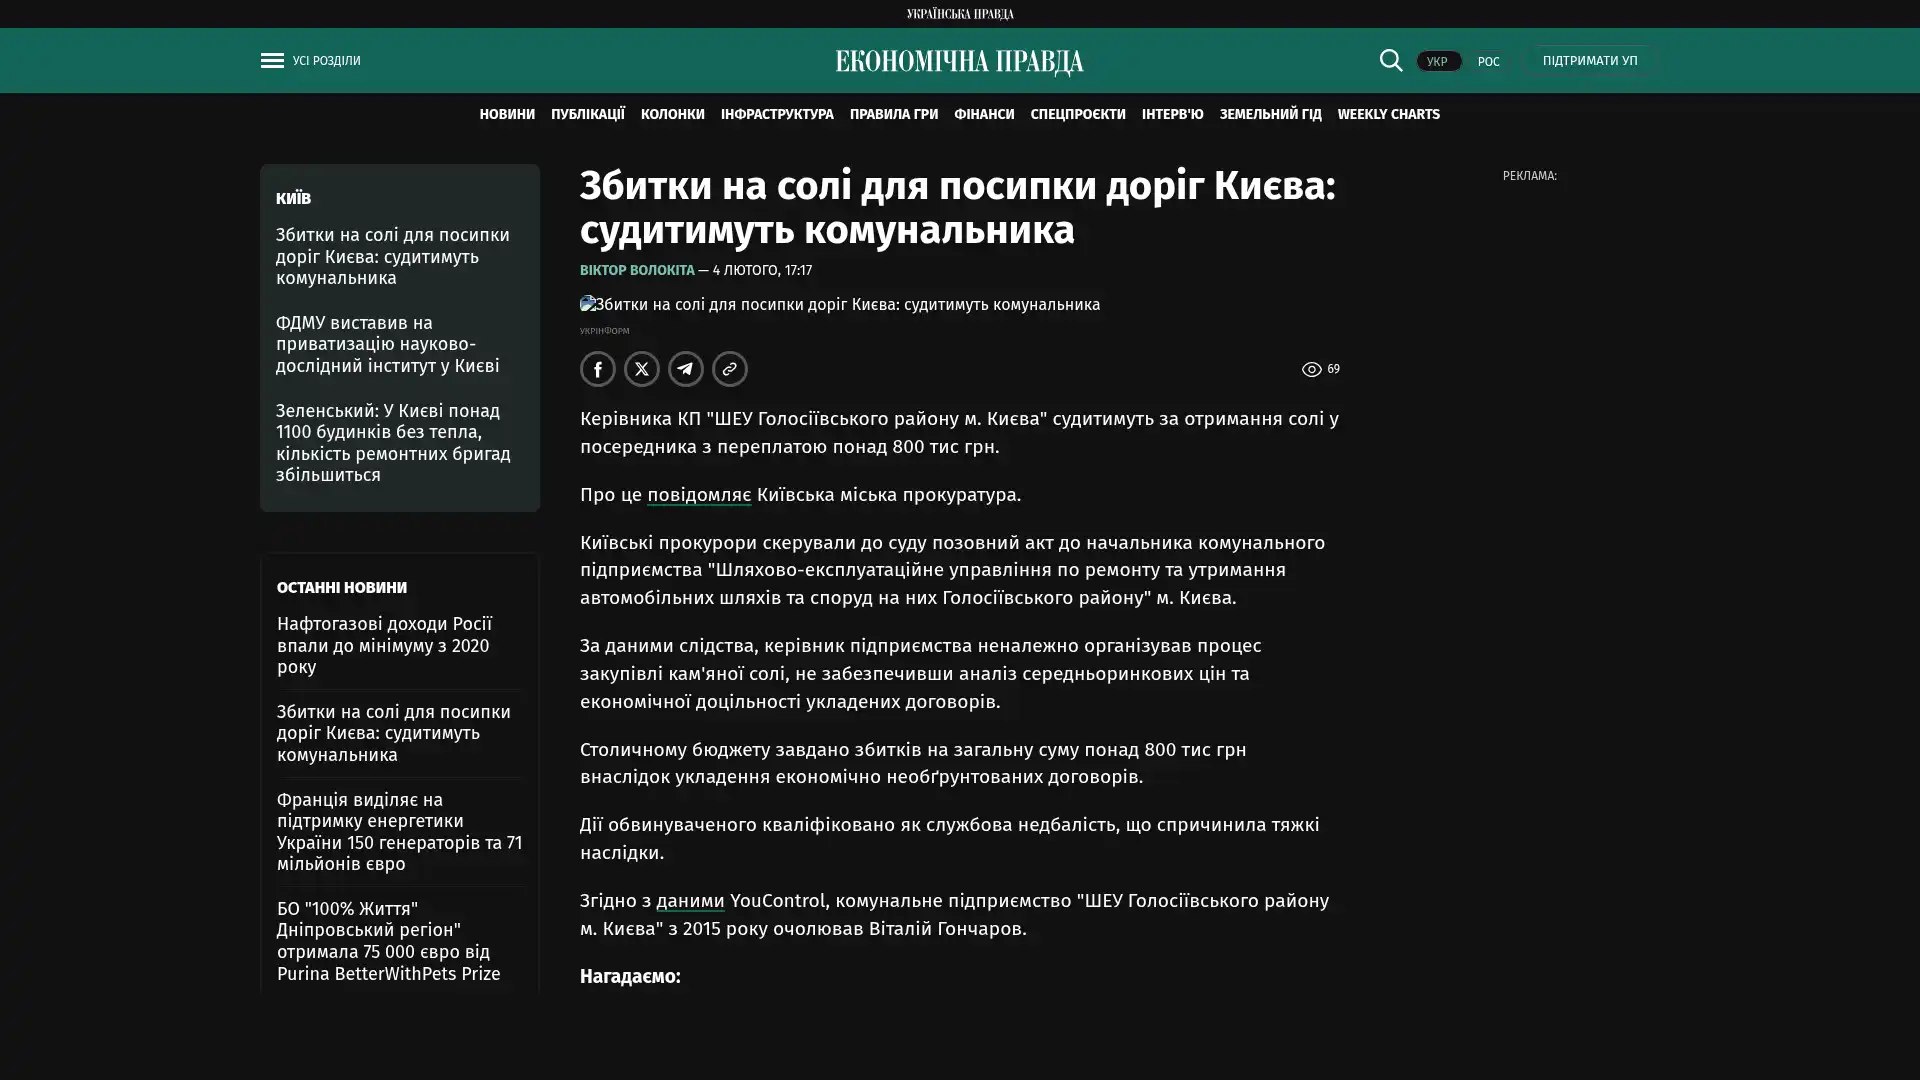Click the article's main image placeholder

(x=840, y=305)
